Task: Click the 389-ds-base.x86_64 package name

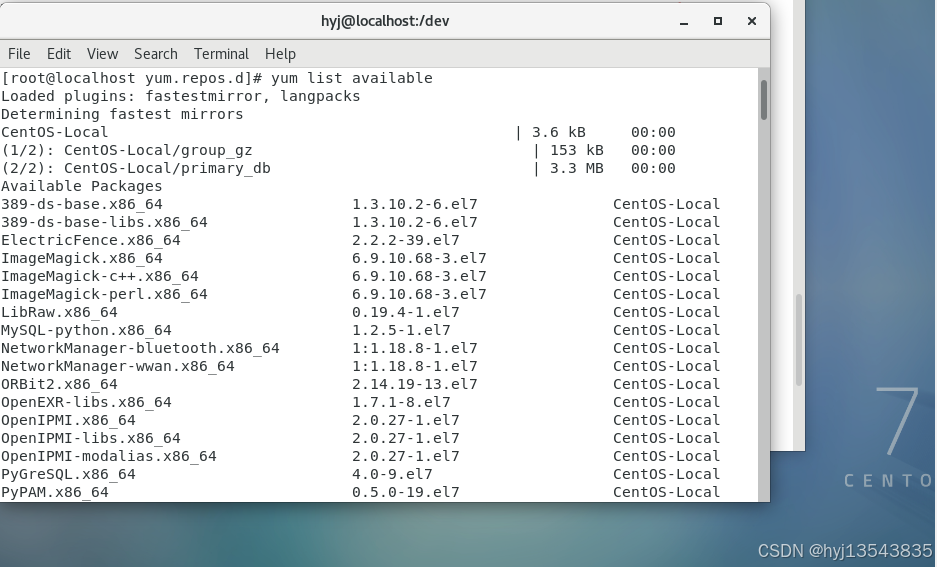Action: (x=82, y=204)
